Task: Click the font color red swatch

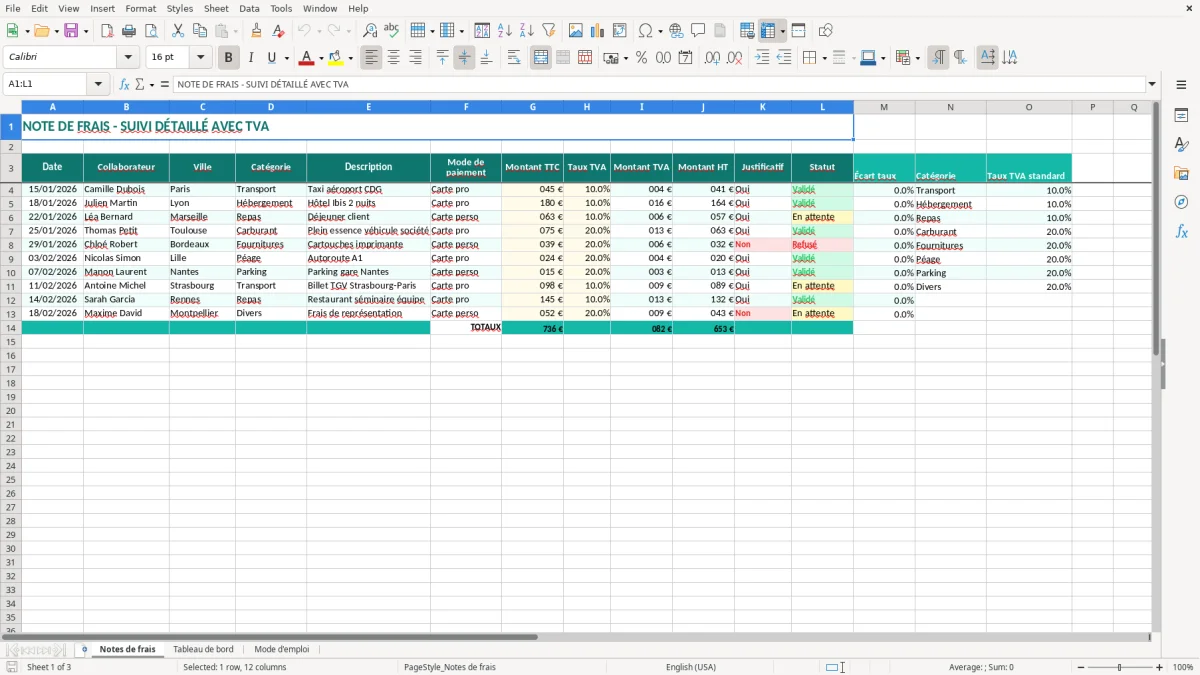Action: (x=306, y=58)
